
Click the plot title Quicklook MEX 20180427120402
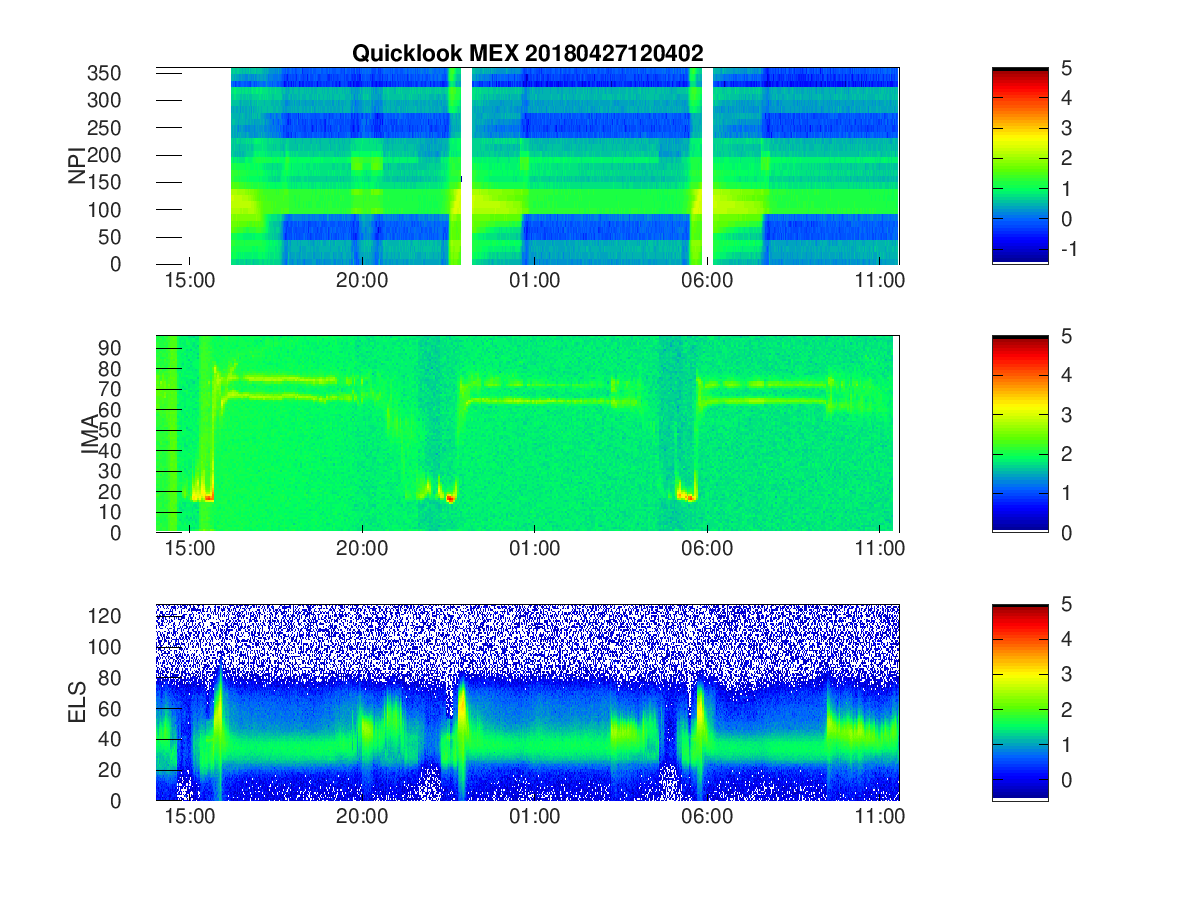[x=527, y=54]
